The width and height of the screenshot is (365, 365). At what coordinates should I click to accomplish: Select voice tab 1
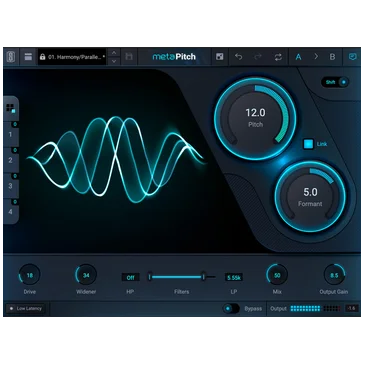[11, 134]
